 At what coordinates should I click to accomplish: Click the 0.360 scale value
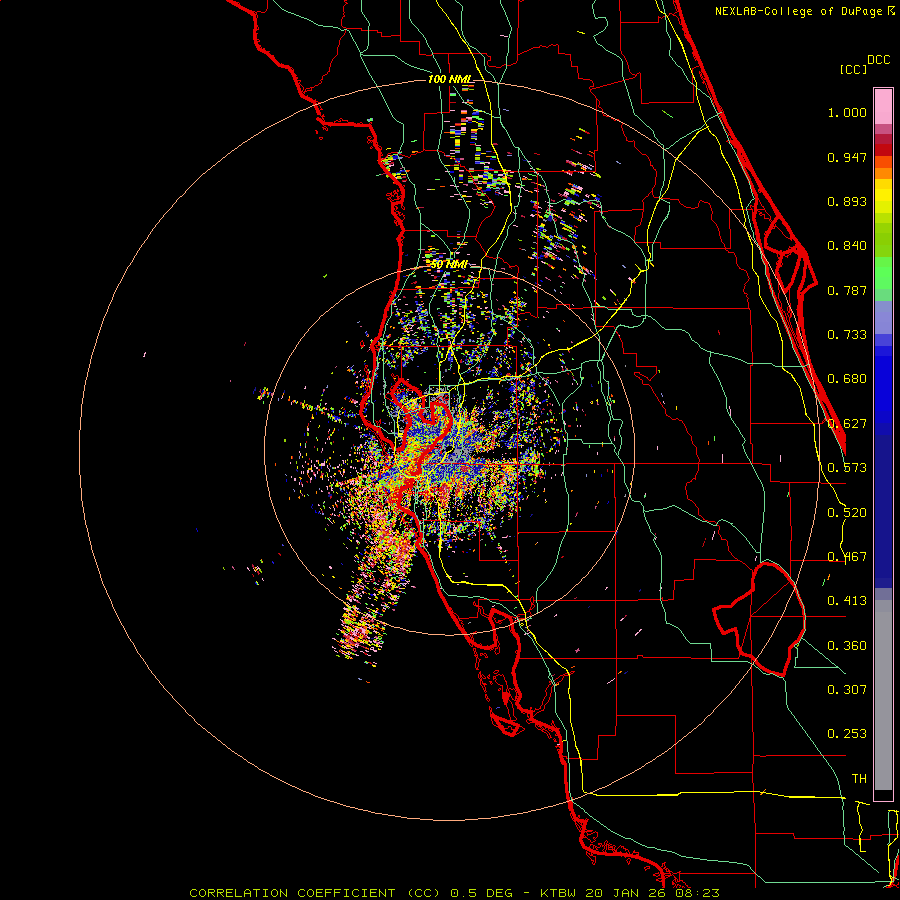pyautogui.click(x=847, y=646)
